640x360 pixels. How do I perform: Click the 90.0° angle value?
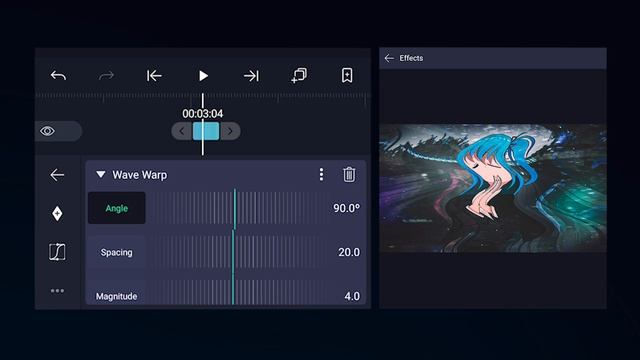point(347,208)
